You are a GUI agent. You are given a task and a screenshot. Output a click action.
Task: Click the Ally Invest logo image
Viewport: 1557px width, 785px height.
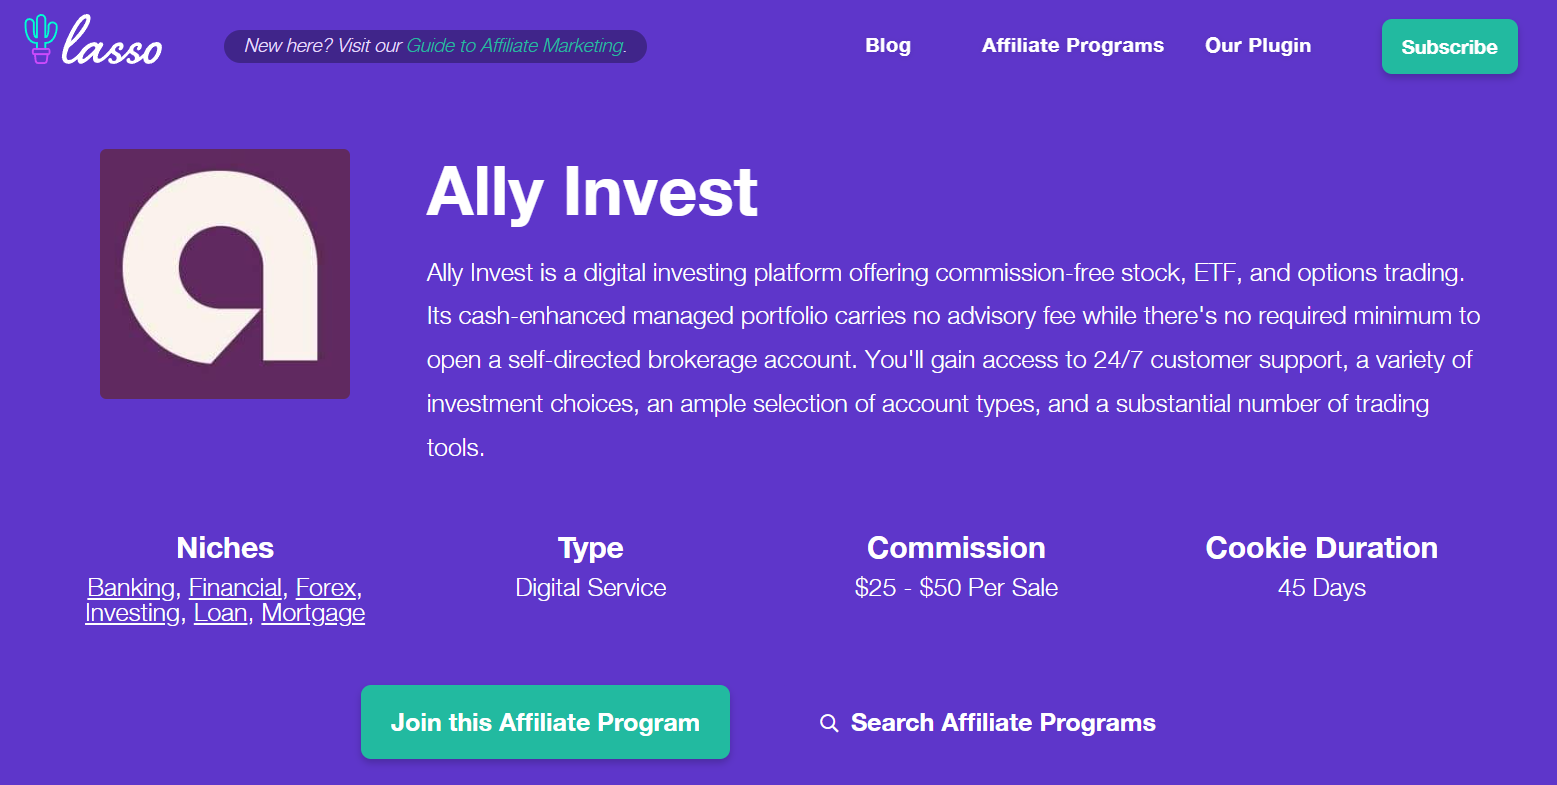[225, 274]
